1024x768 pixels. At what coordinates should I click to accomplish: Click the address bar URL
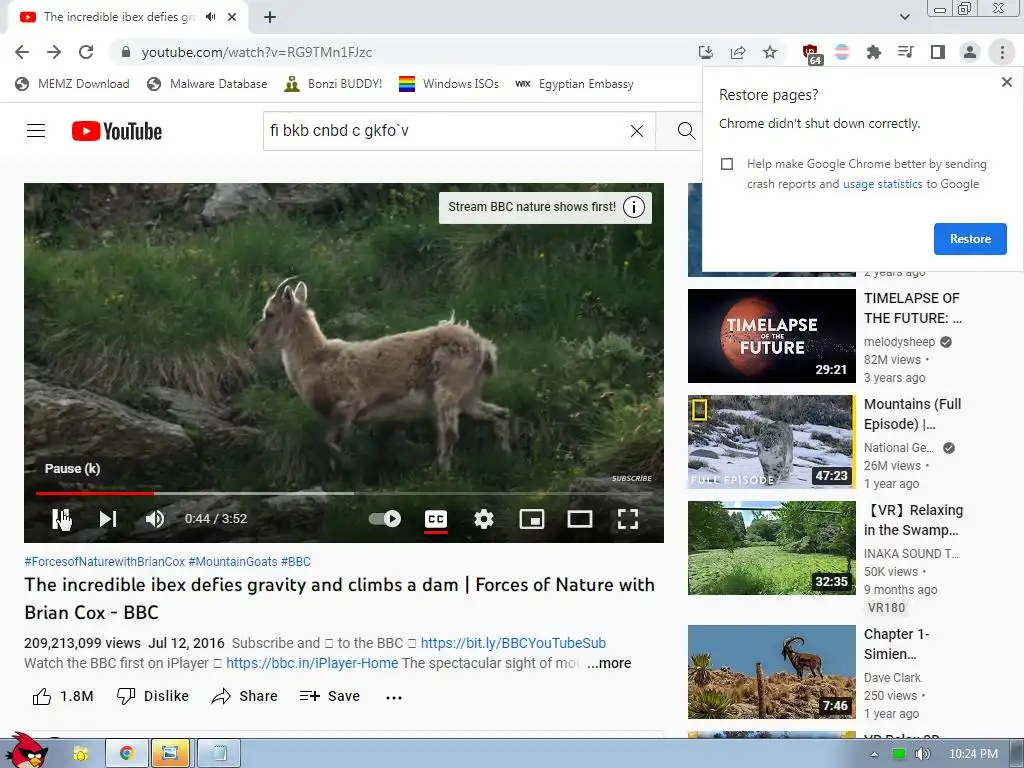click(257, 52)
